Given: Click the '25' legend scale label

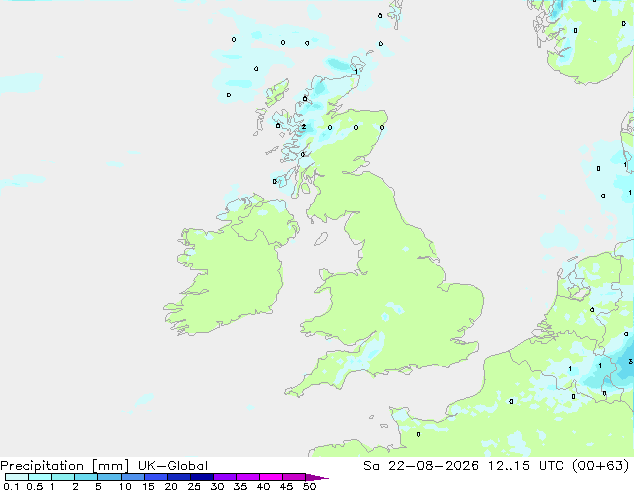Looking at the screenshot, I should tap(194, 486).
